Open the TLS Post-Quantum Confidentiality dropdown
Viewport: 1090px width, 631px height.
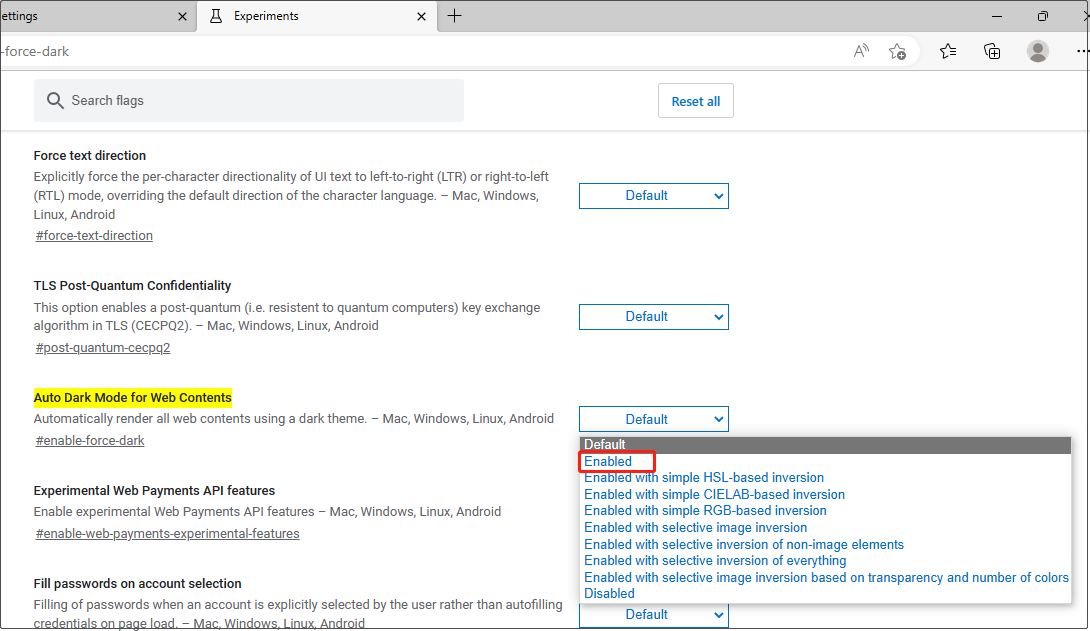point(653,316)
